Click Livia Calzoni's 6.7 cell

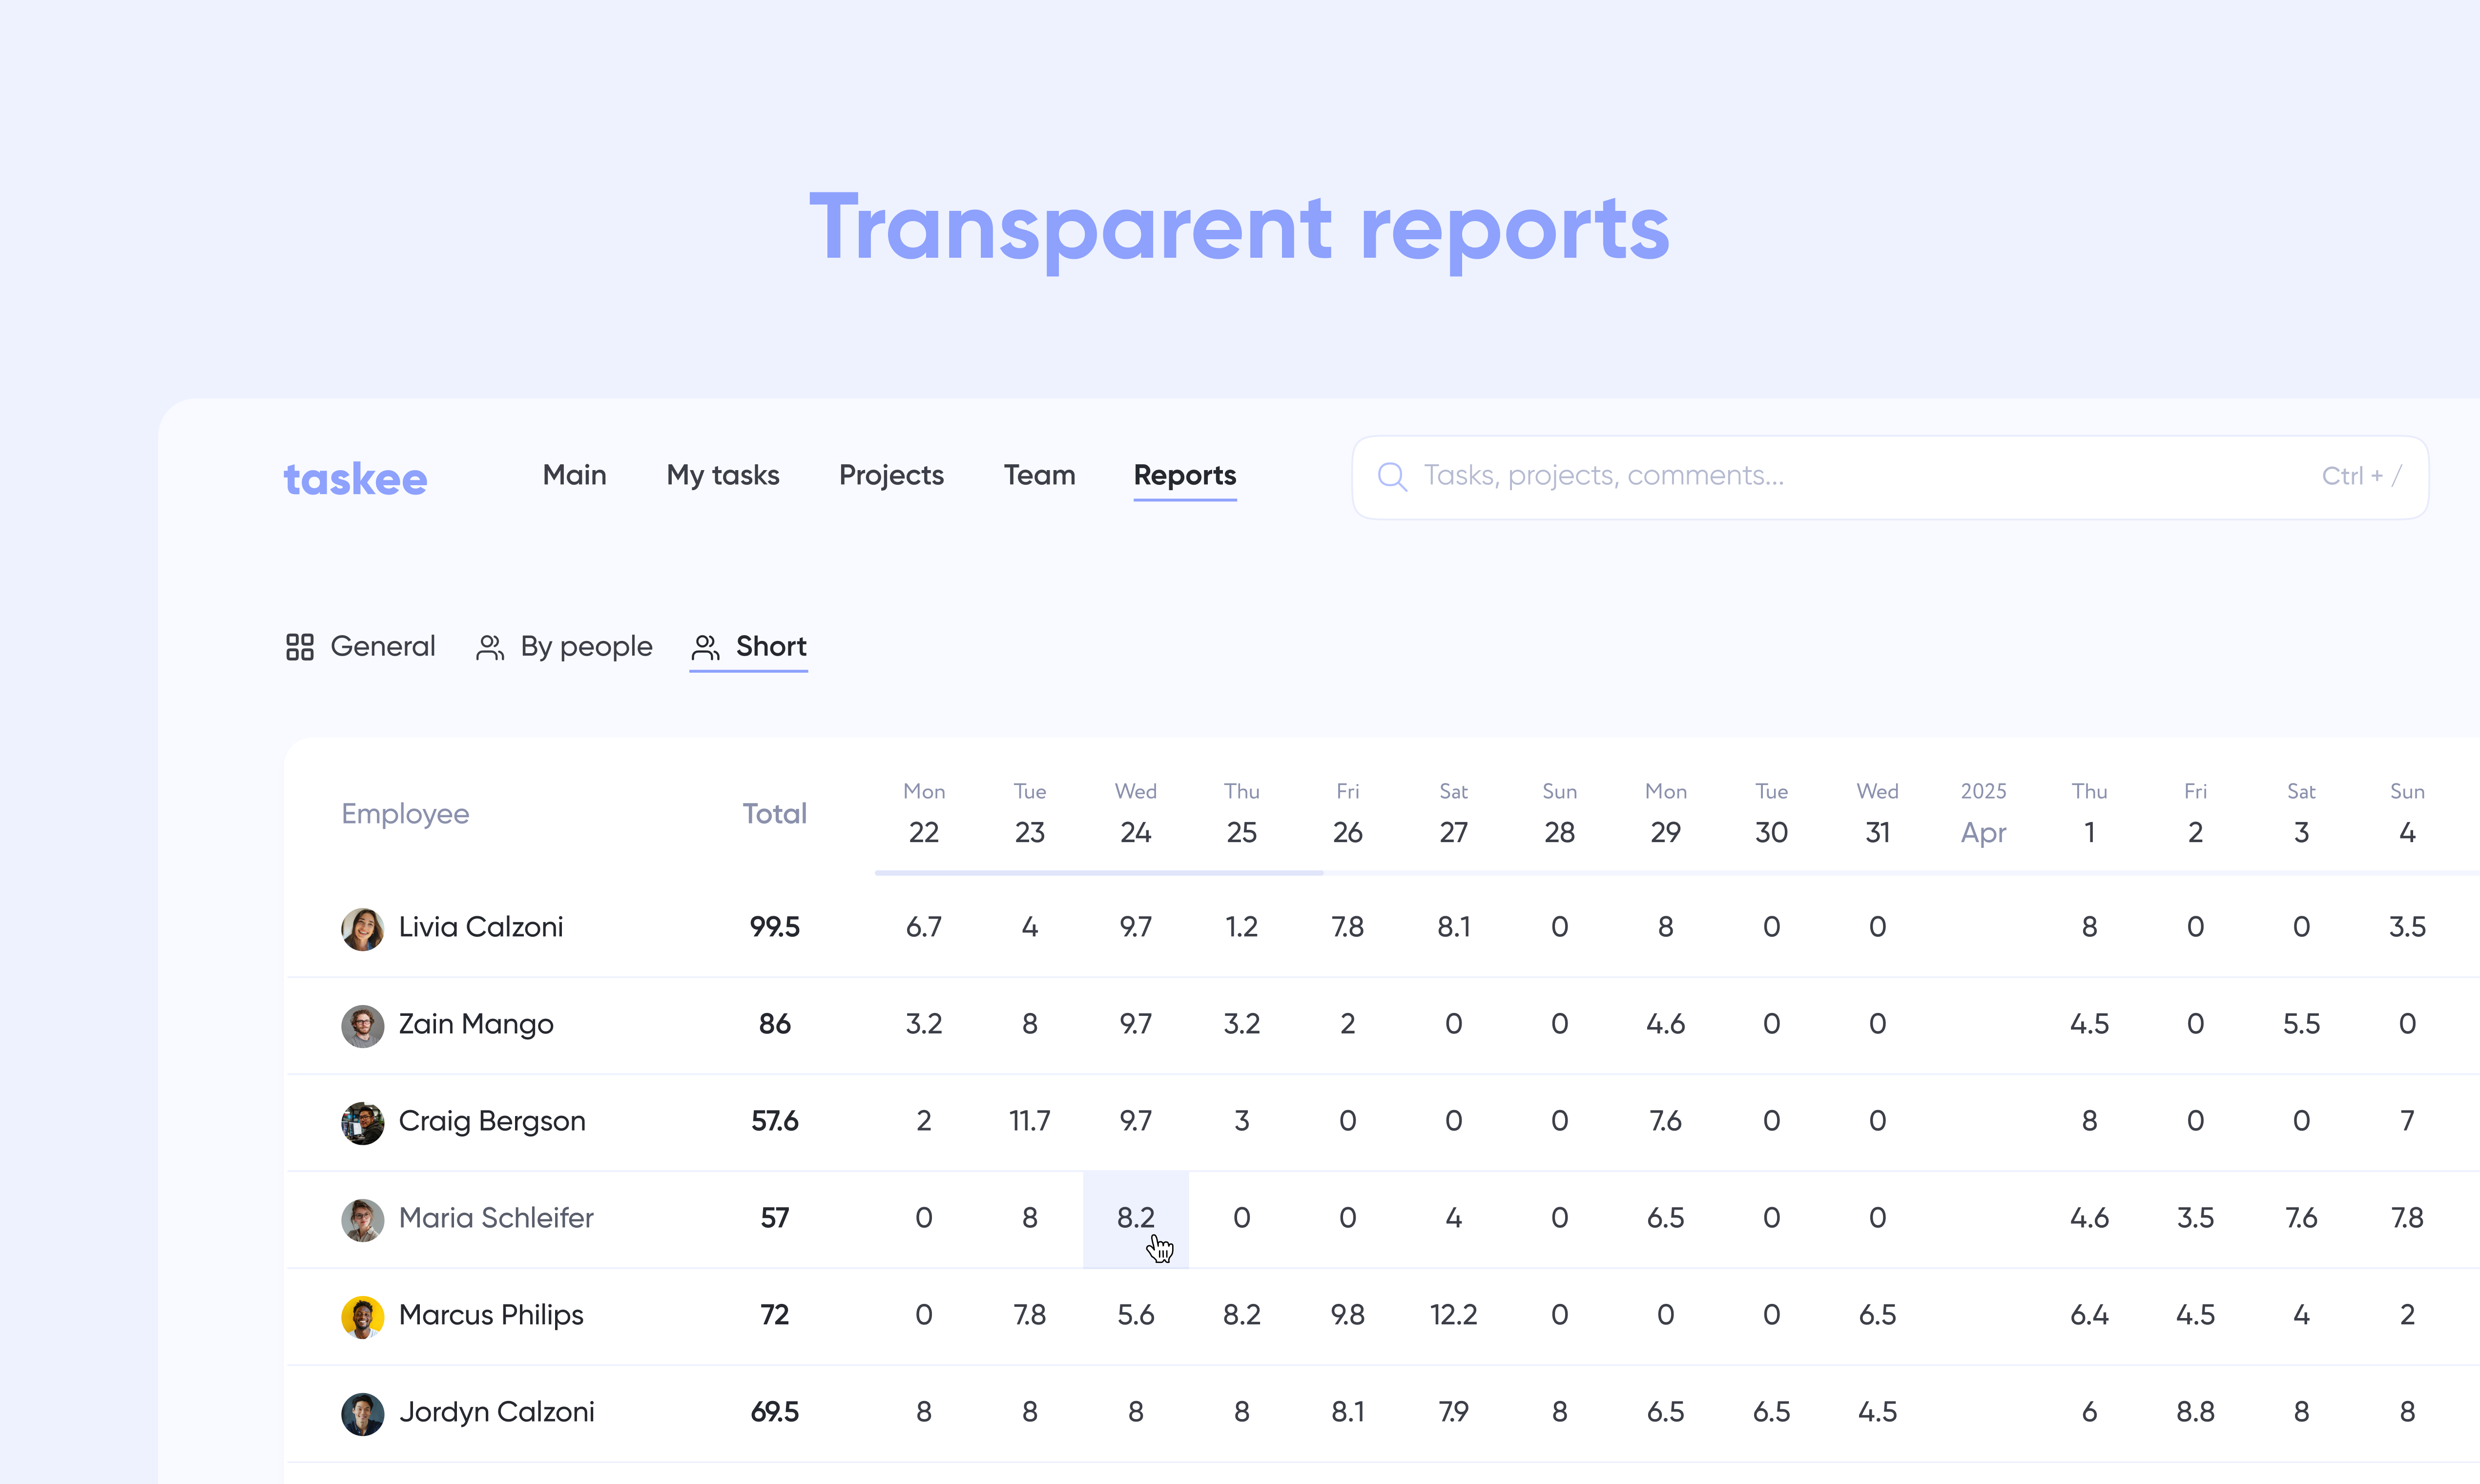(x=924, y=928)
